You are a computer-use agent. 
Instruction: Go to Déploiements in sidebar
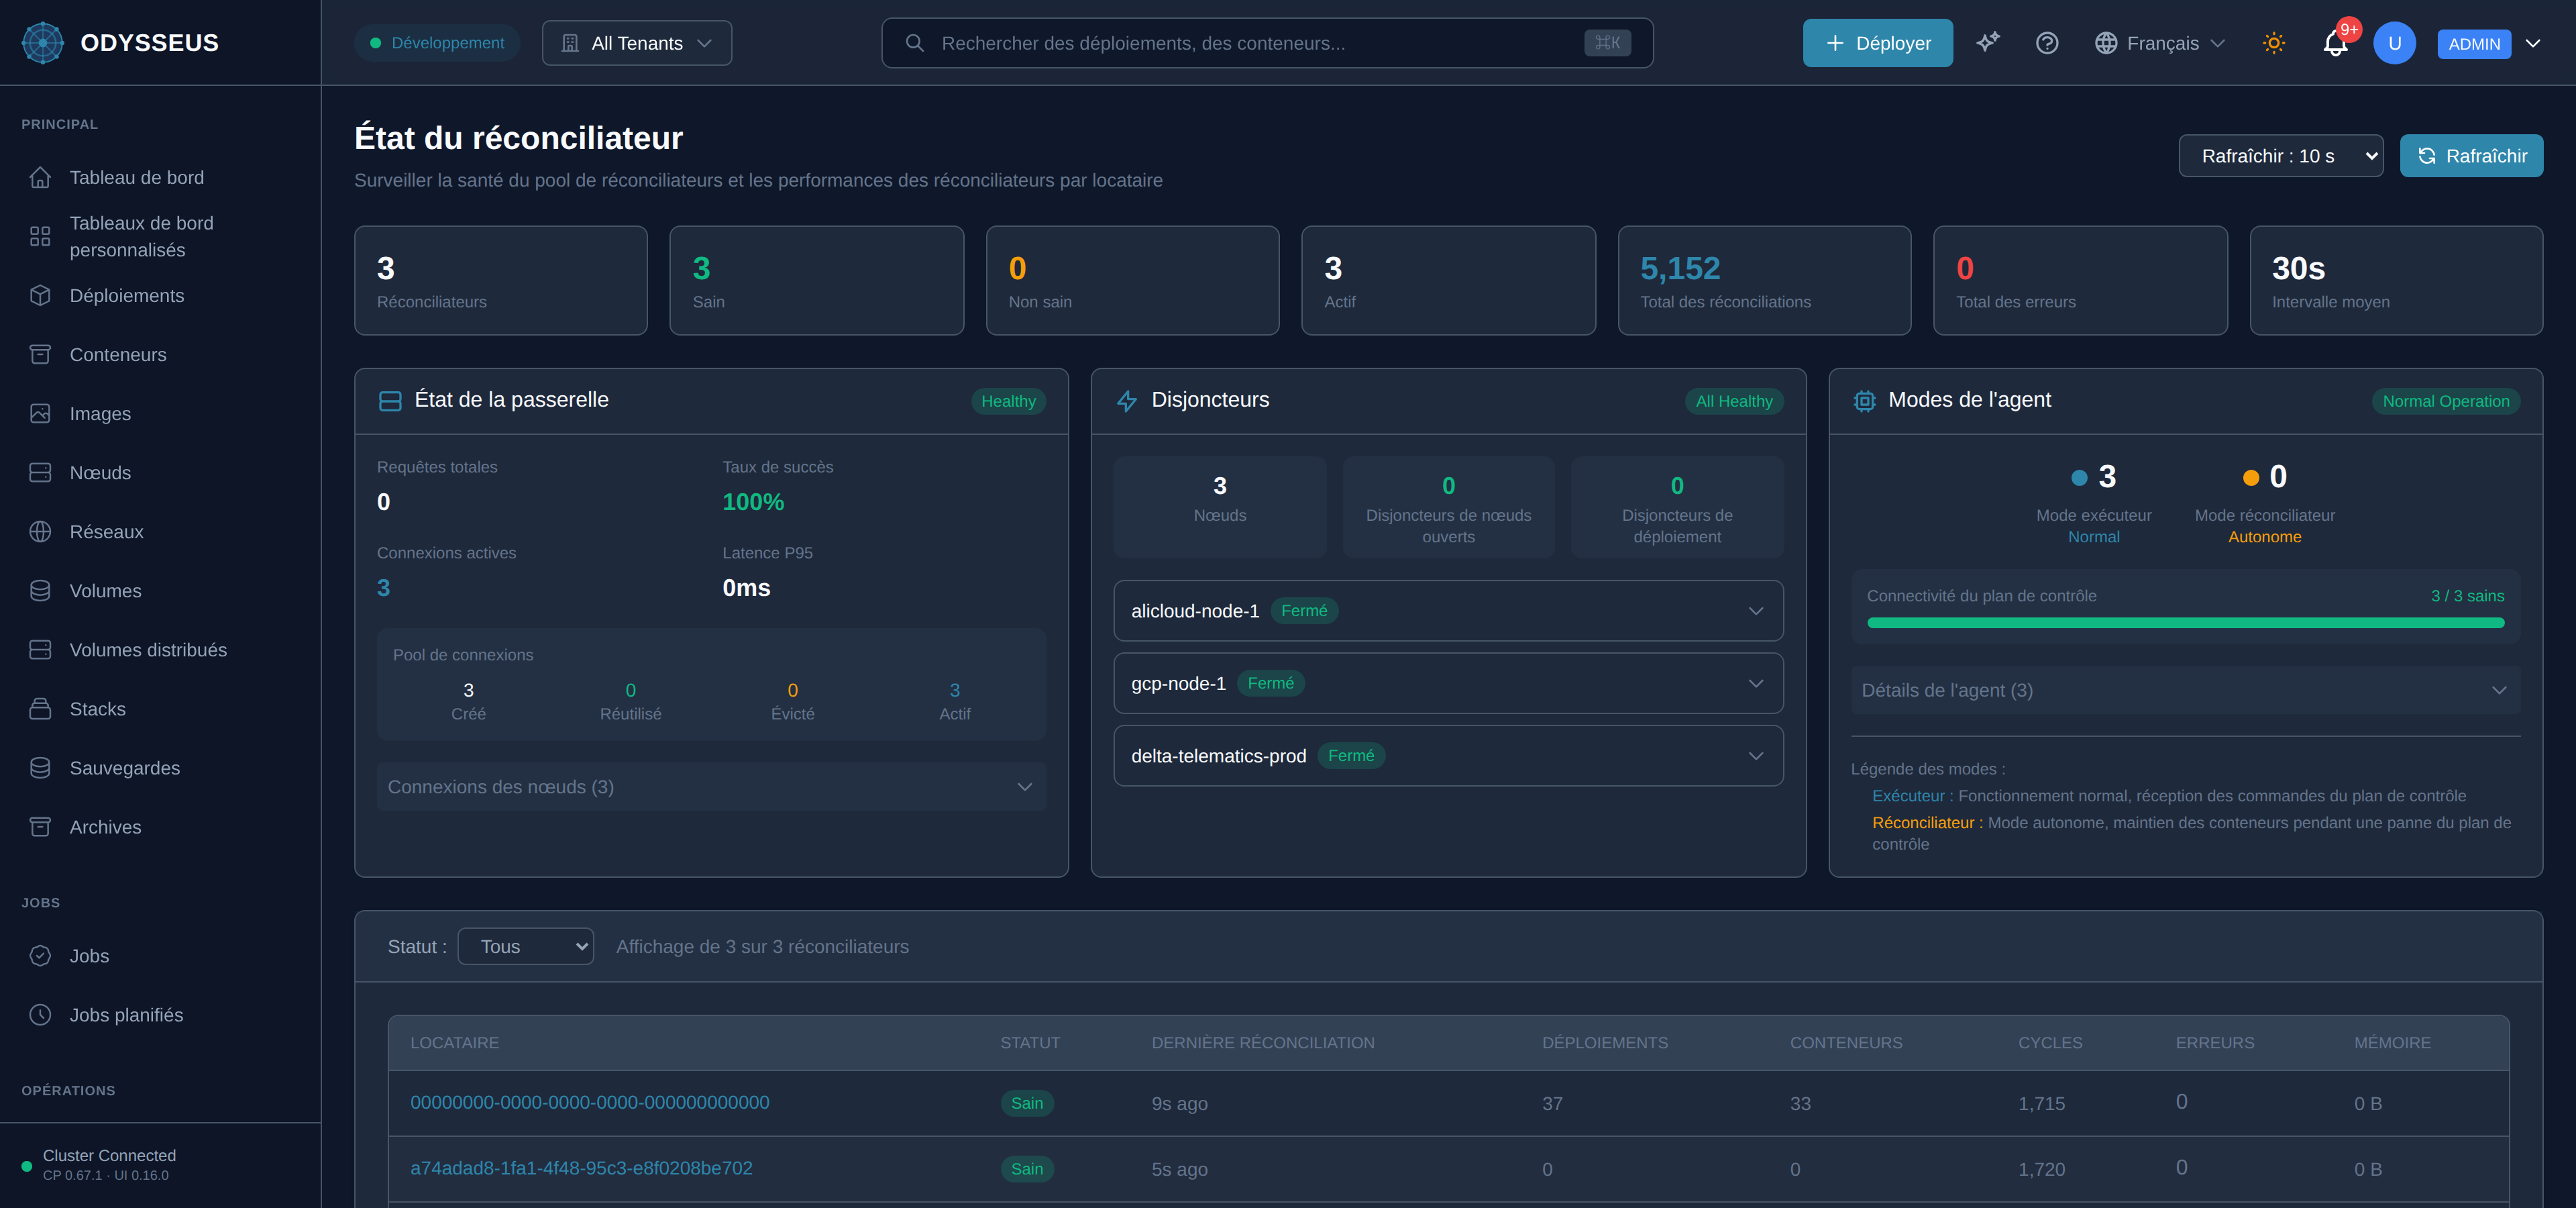point(160,295)
